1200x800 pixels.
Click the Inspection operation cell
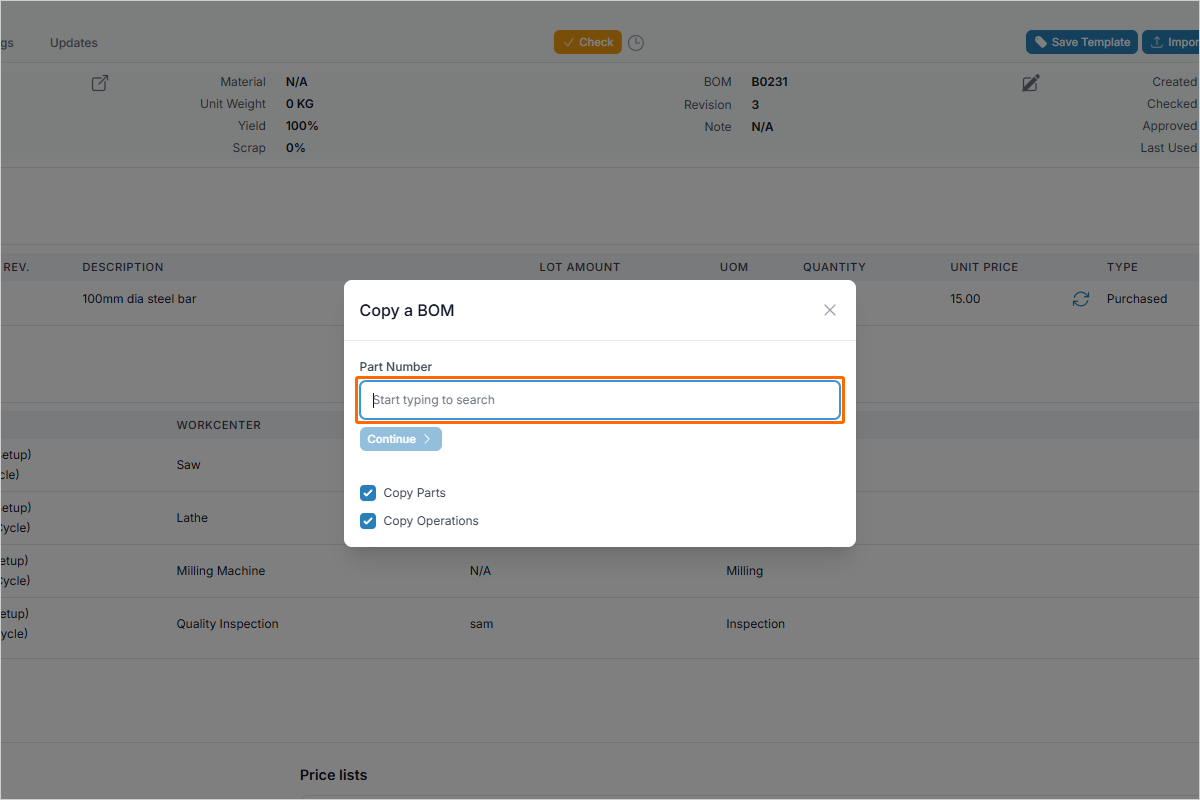coord(755,624)
